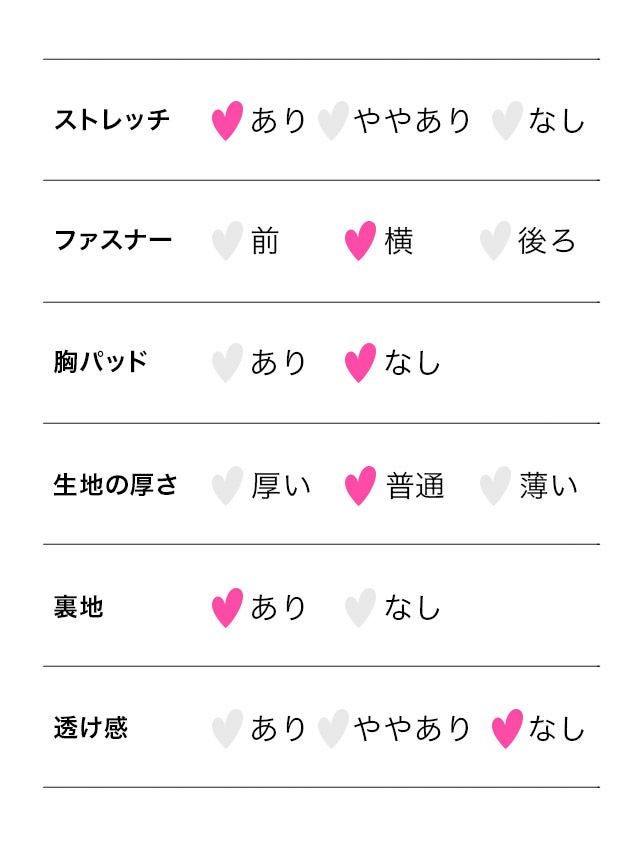Click the pink heart for ファスナー 横
This screenshot has width=640, height=854.
(x=360, y=242)
